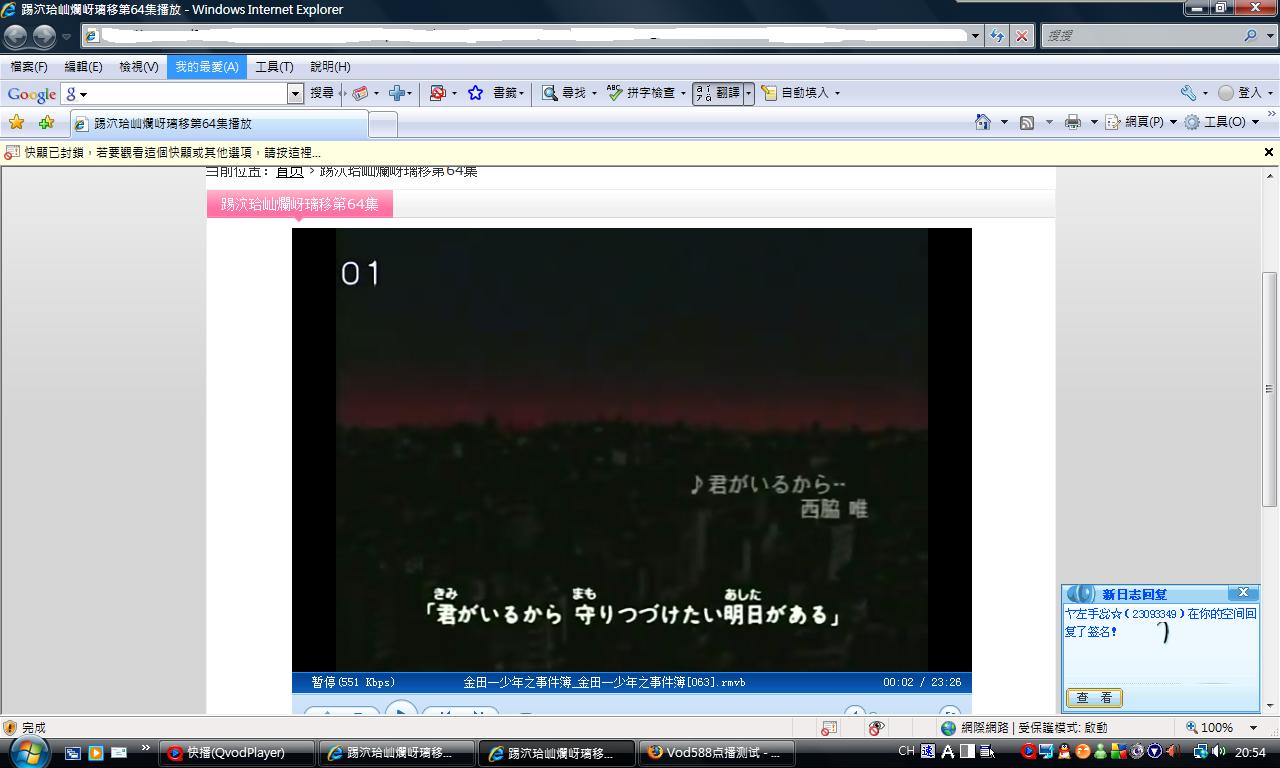
Task: Go back using the IE back arrow
Action: tap(16, 37)
